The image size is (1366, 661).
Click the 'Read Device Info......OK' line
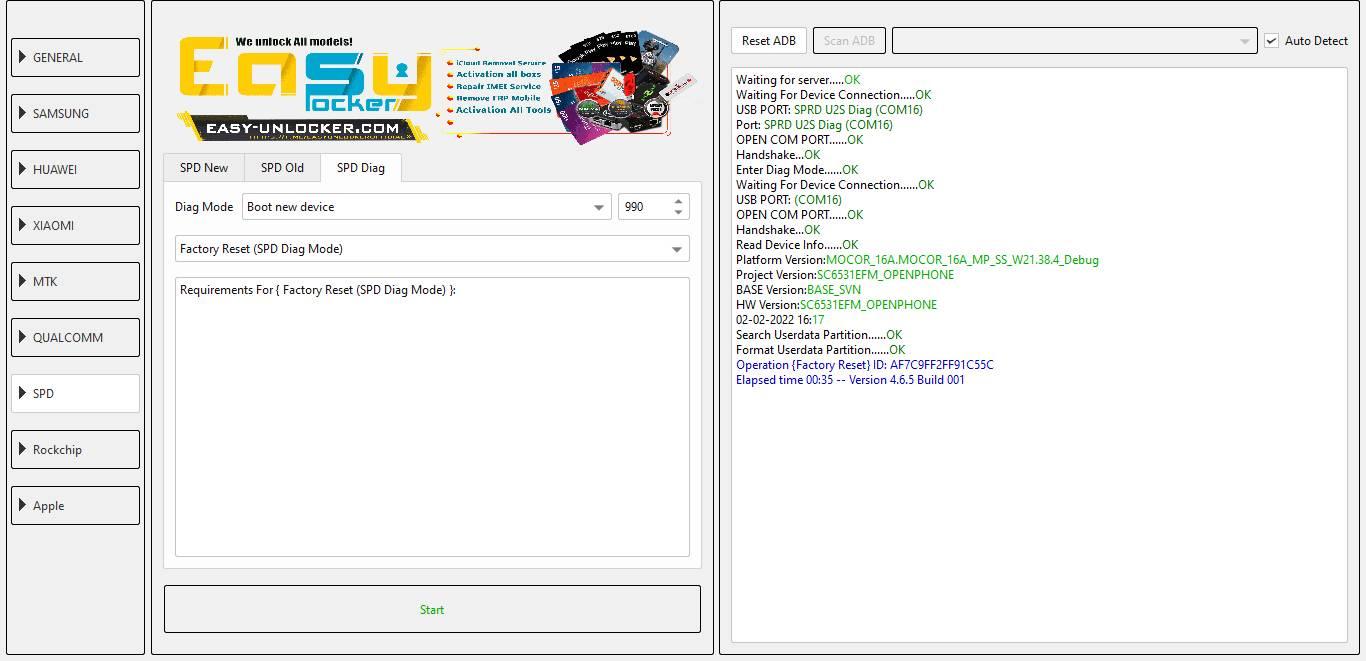click(797, 245)
